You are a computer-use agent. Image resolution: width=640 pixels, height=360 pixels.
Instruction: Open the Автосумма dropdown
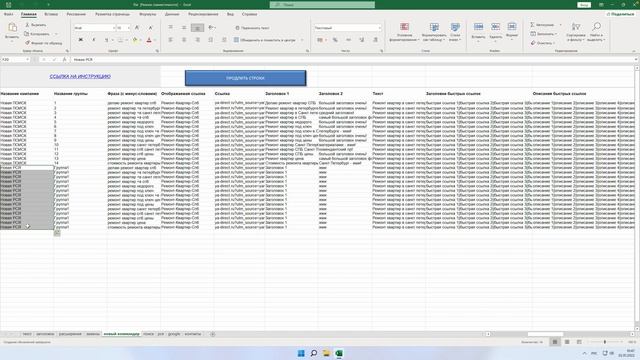tap(560, 25)
